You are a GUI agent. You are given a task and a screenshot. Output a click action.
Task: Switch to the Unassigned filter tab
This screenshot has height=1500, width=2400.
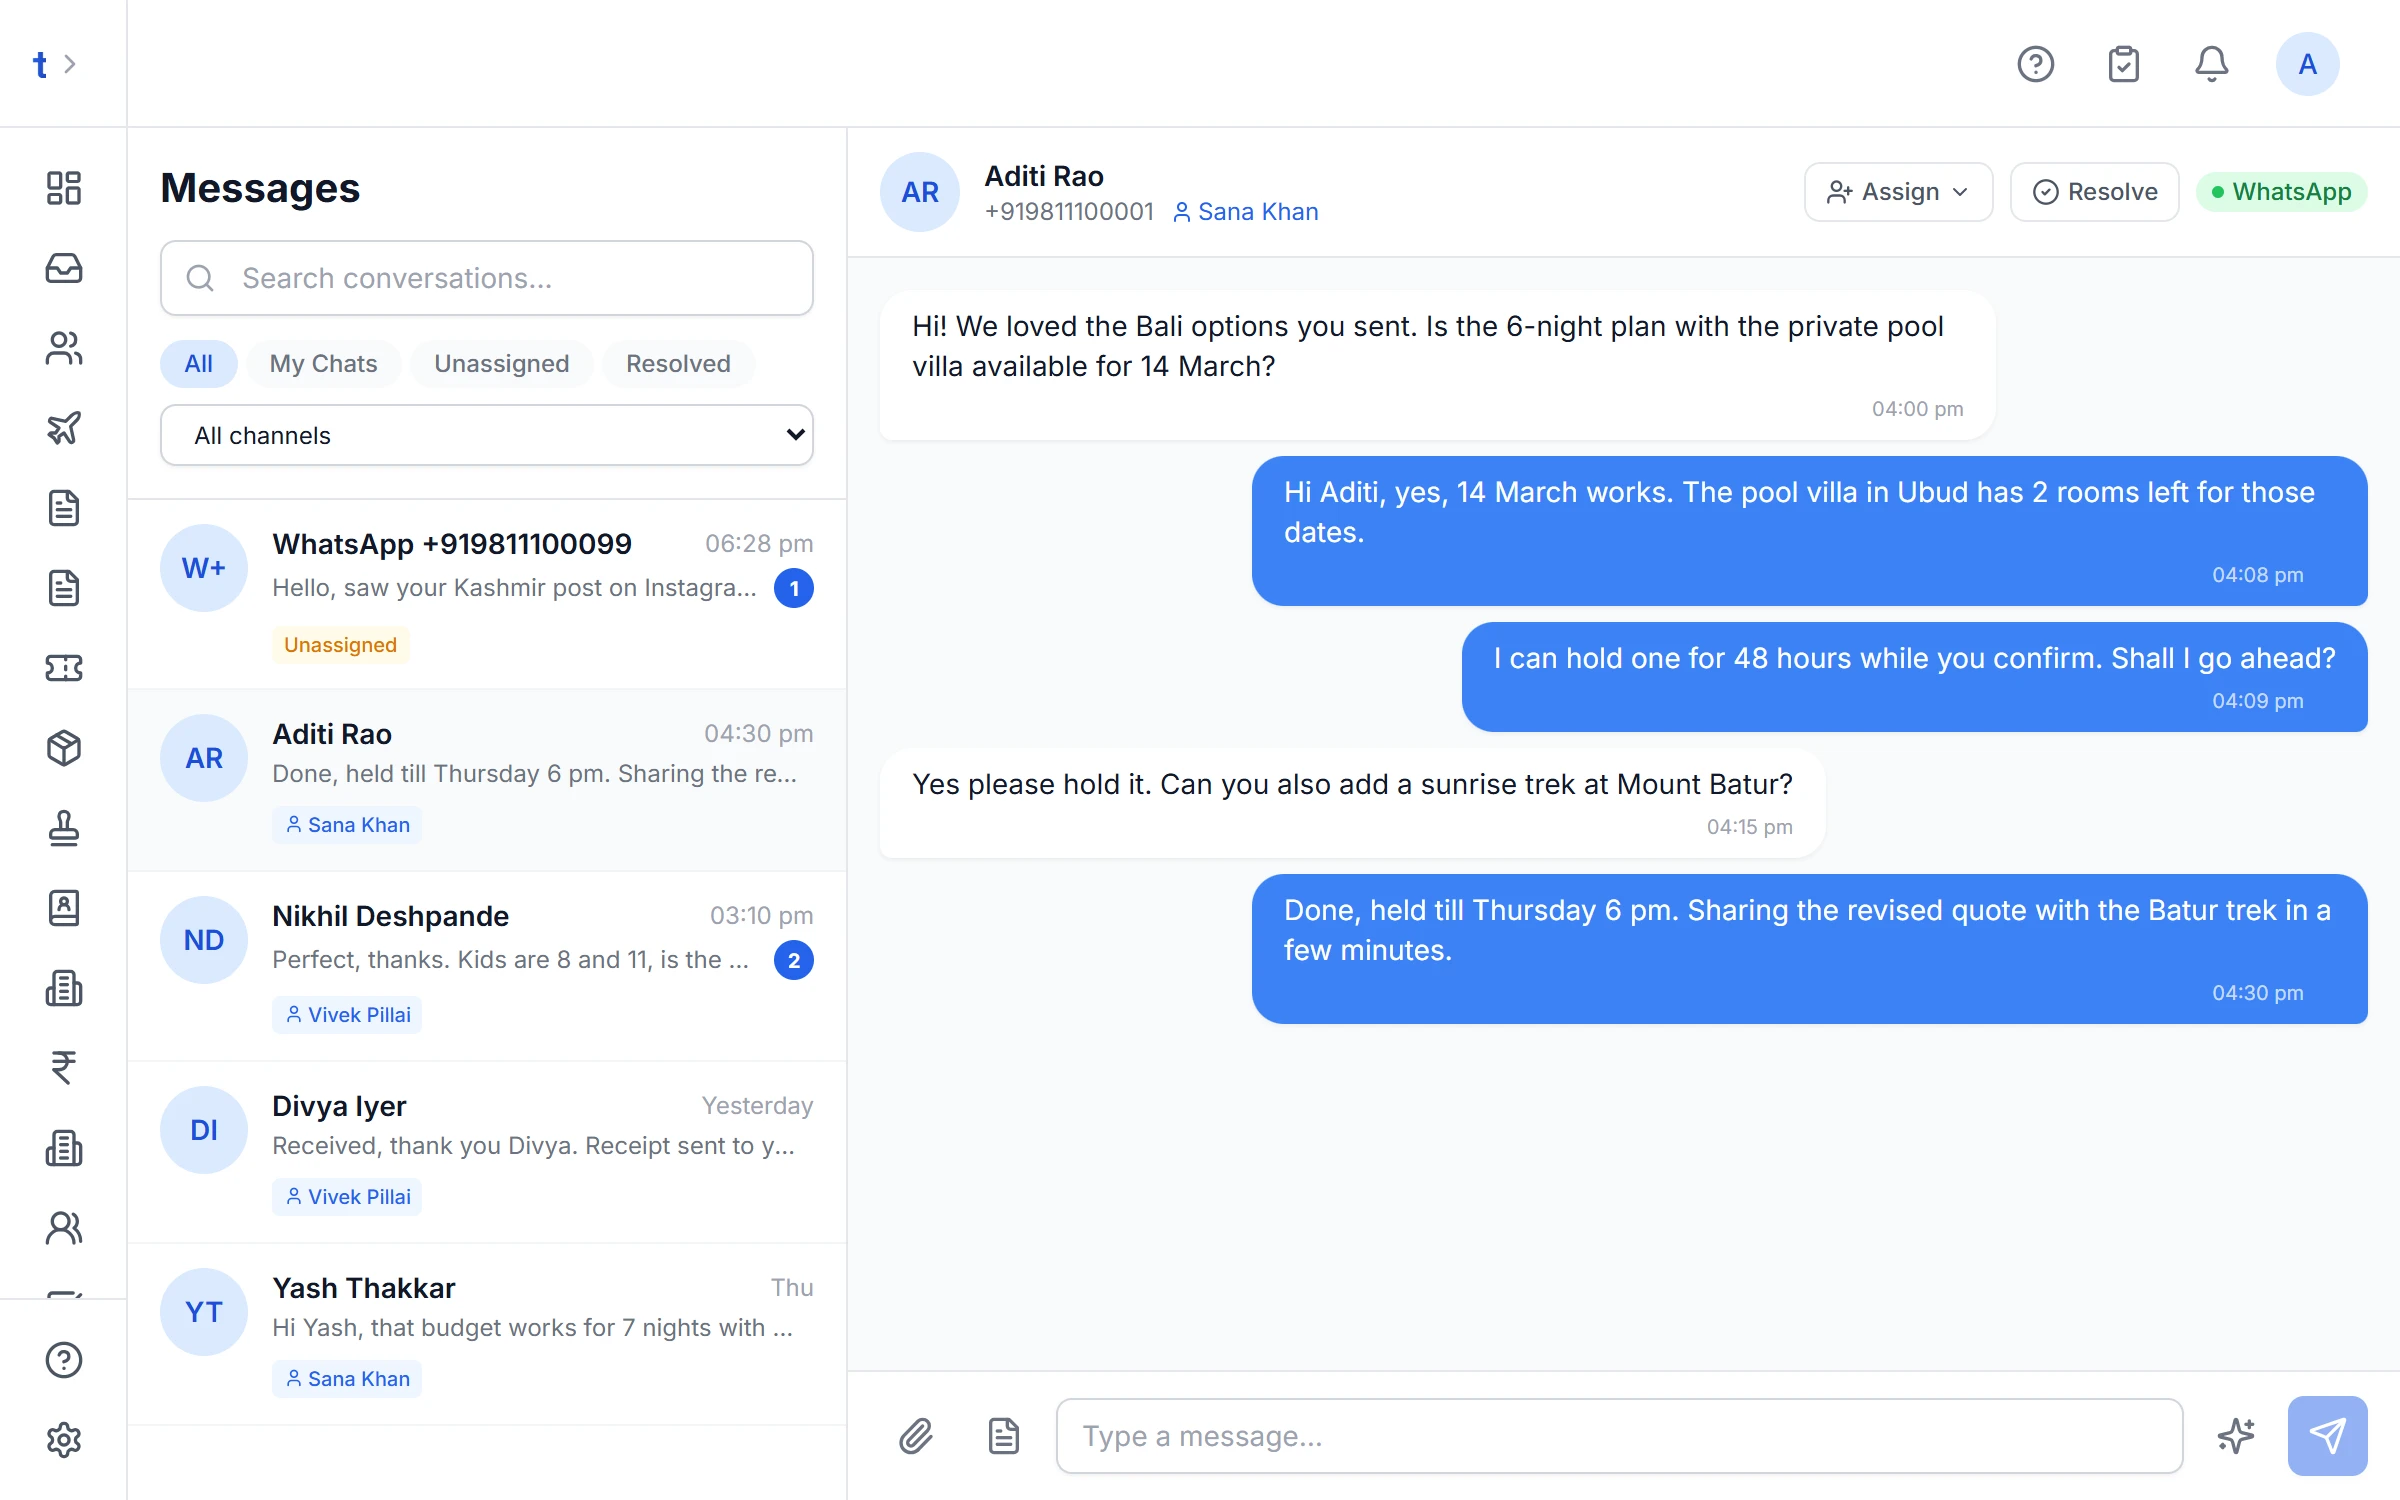(501, 364)
